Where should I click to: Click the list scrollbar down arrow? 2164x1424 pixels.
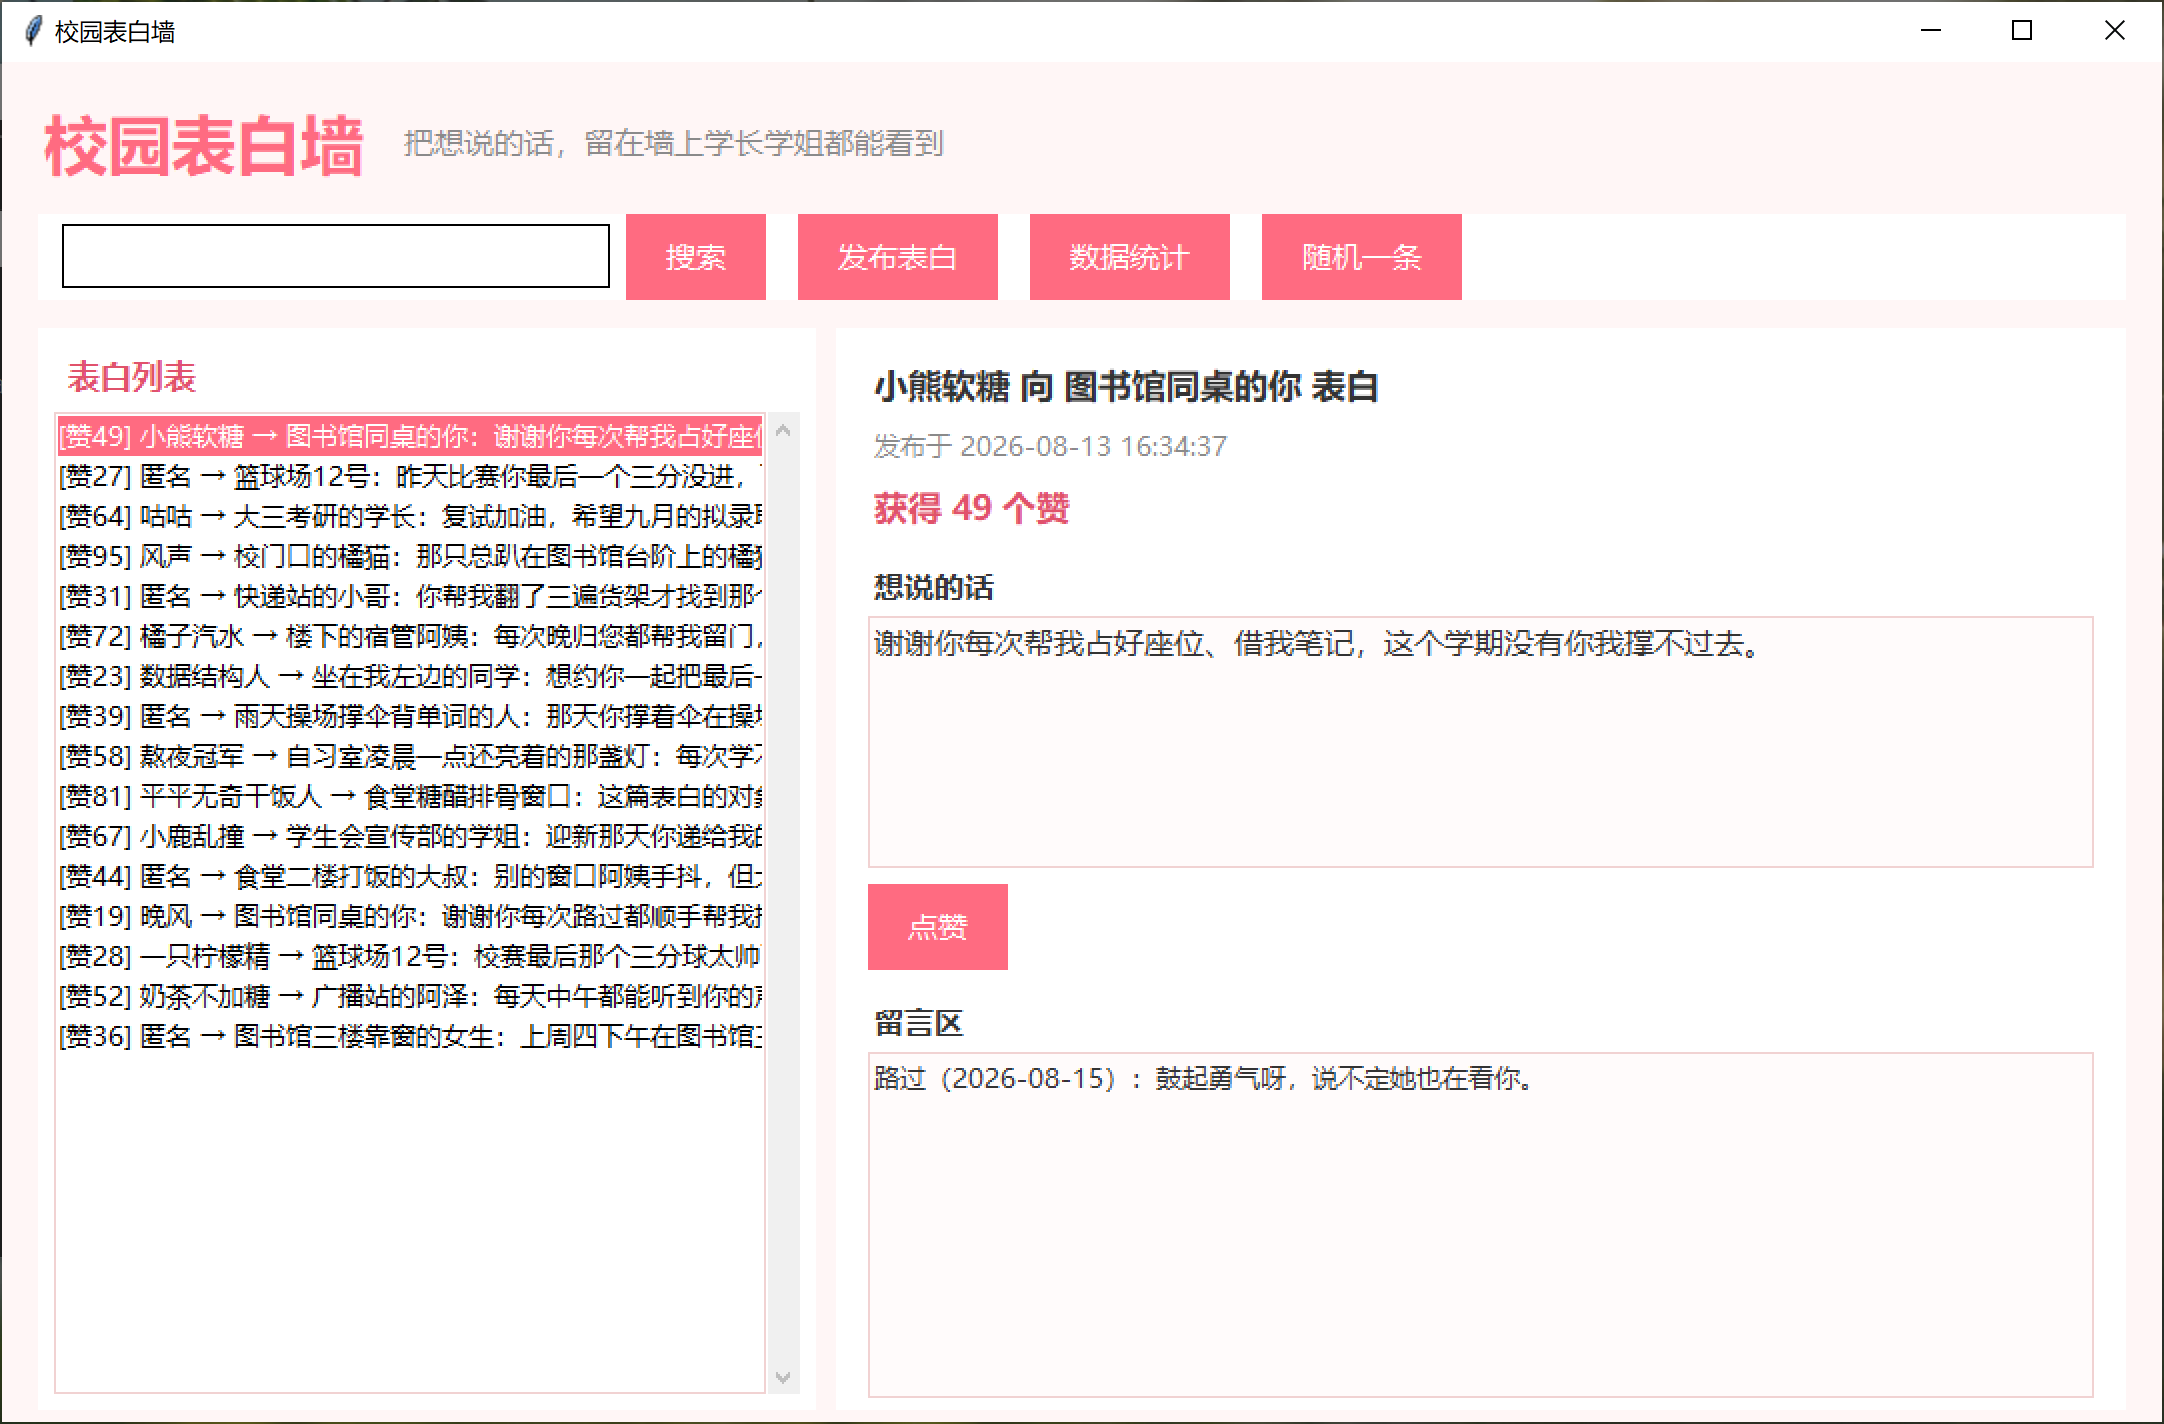click(x=783, y=1377)
